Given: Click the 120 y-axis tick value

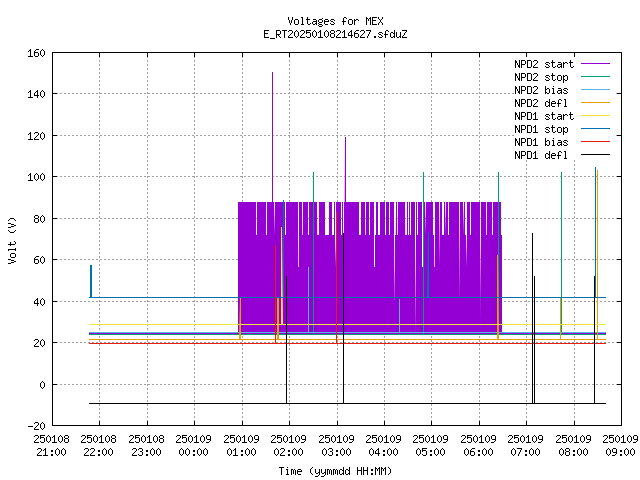Looking at the screenshot, I should [x=36, y=136].
